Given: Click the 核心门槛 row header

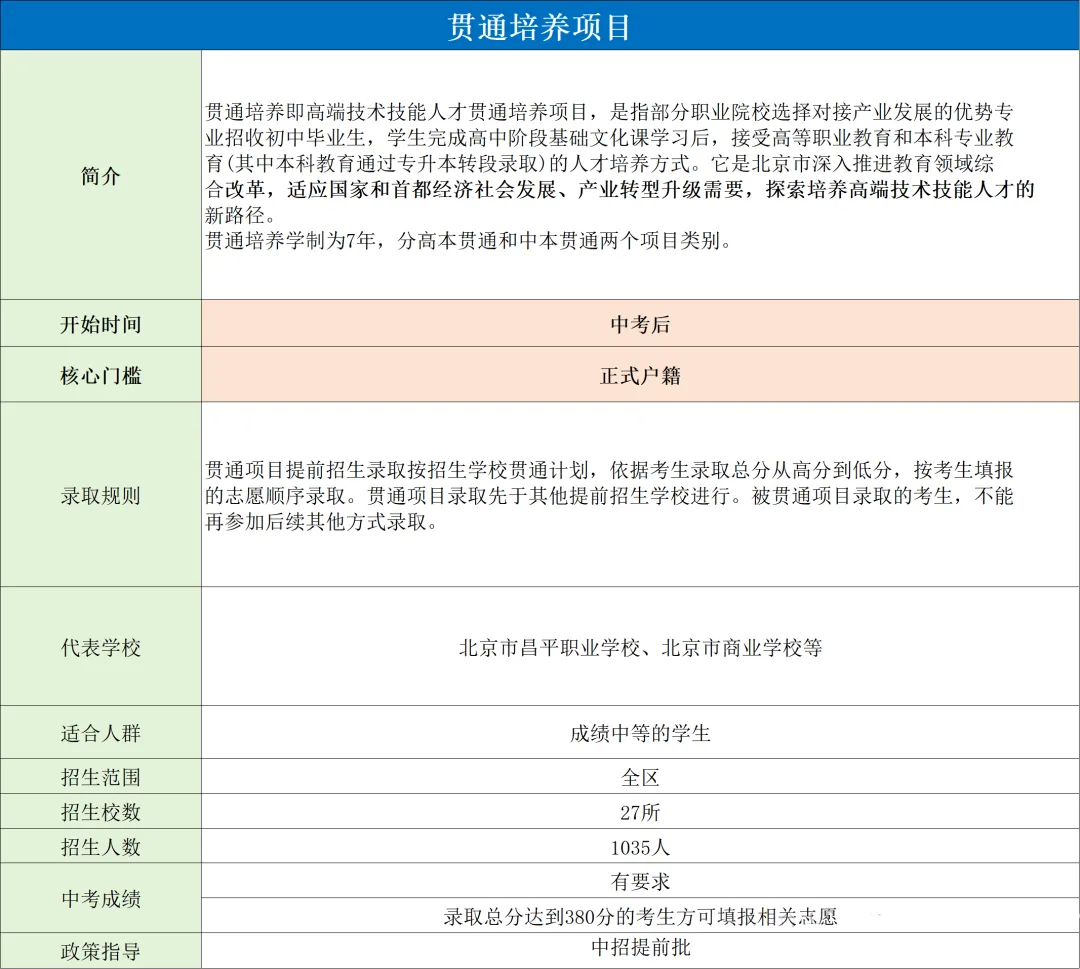Looking at the screenshot, I should pos(100,374).
